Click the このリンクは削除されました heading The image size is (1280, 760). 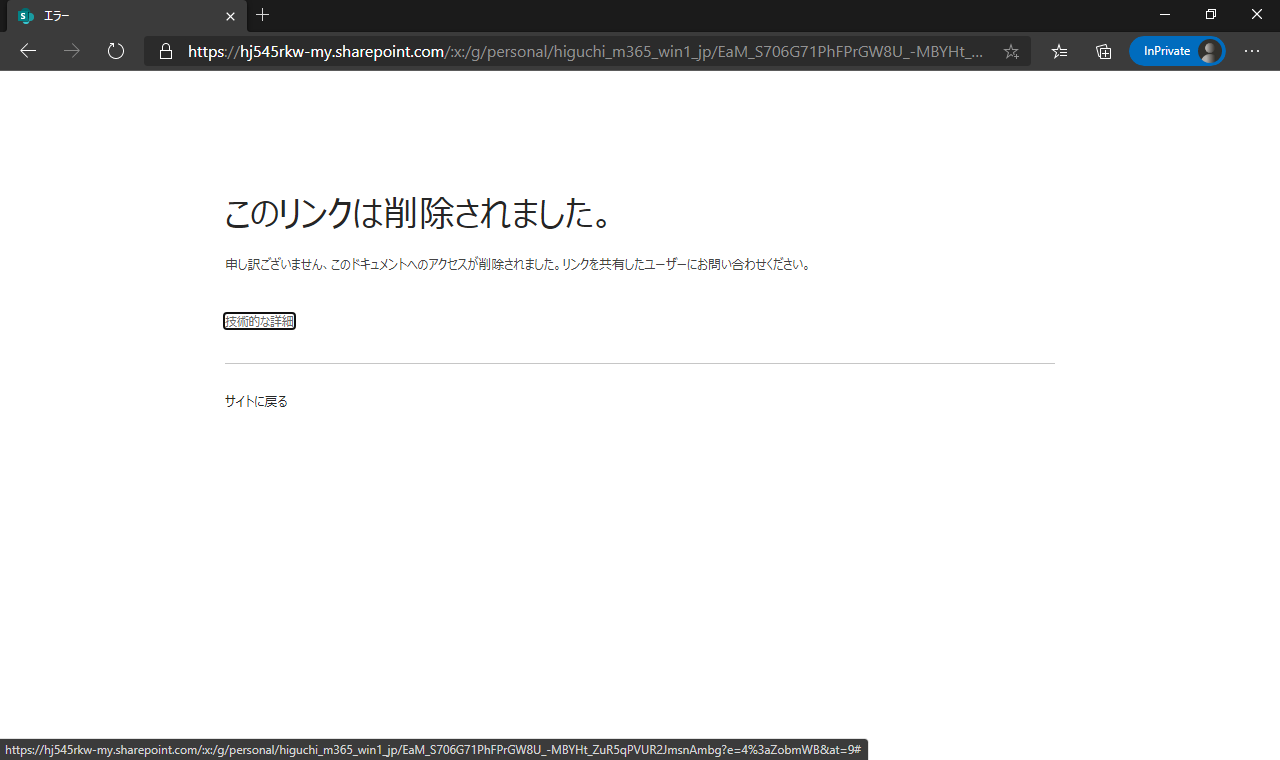(417, 213)
